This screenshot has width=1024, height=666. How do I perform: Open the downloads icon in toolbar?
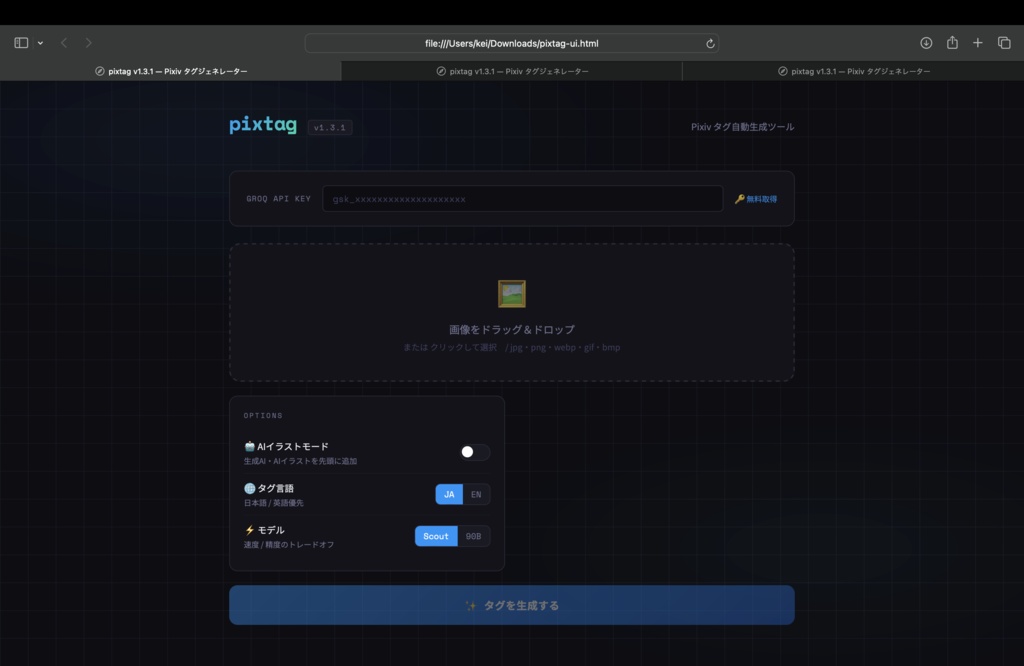[926, 43]
